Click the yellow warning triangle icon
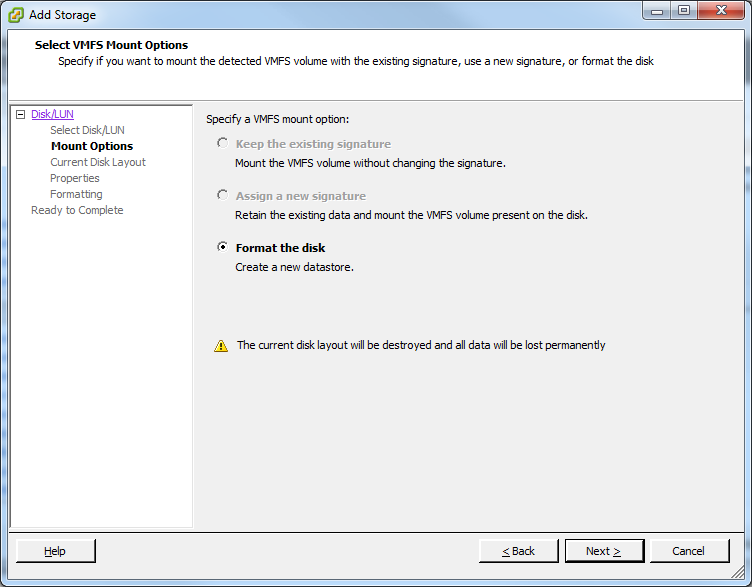Image resolution: width=752 pixels, height=587 pixels. [221, 346]
